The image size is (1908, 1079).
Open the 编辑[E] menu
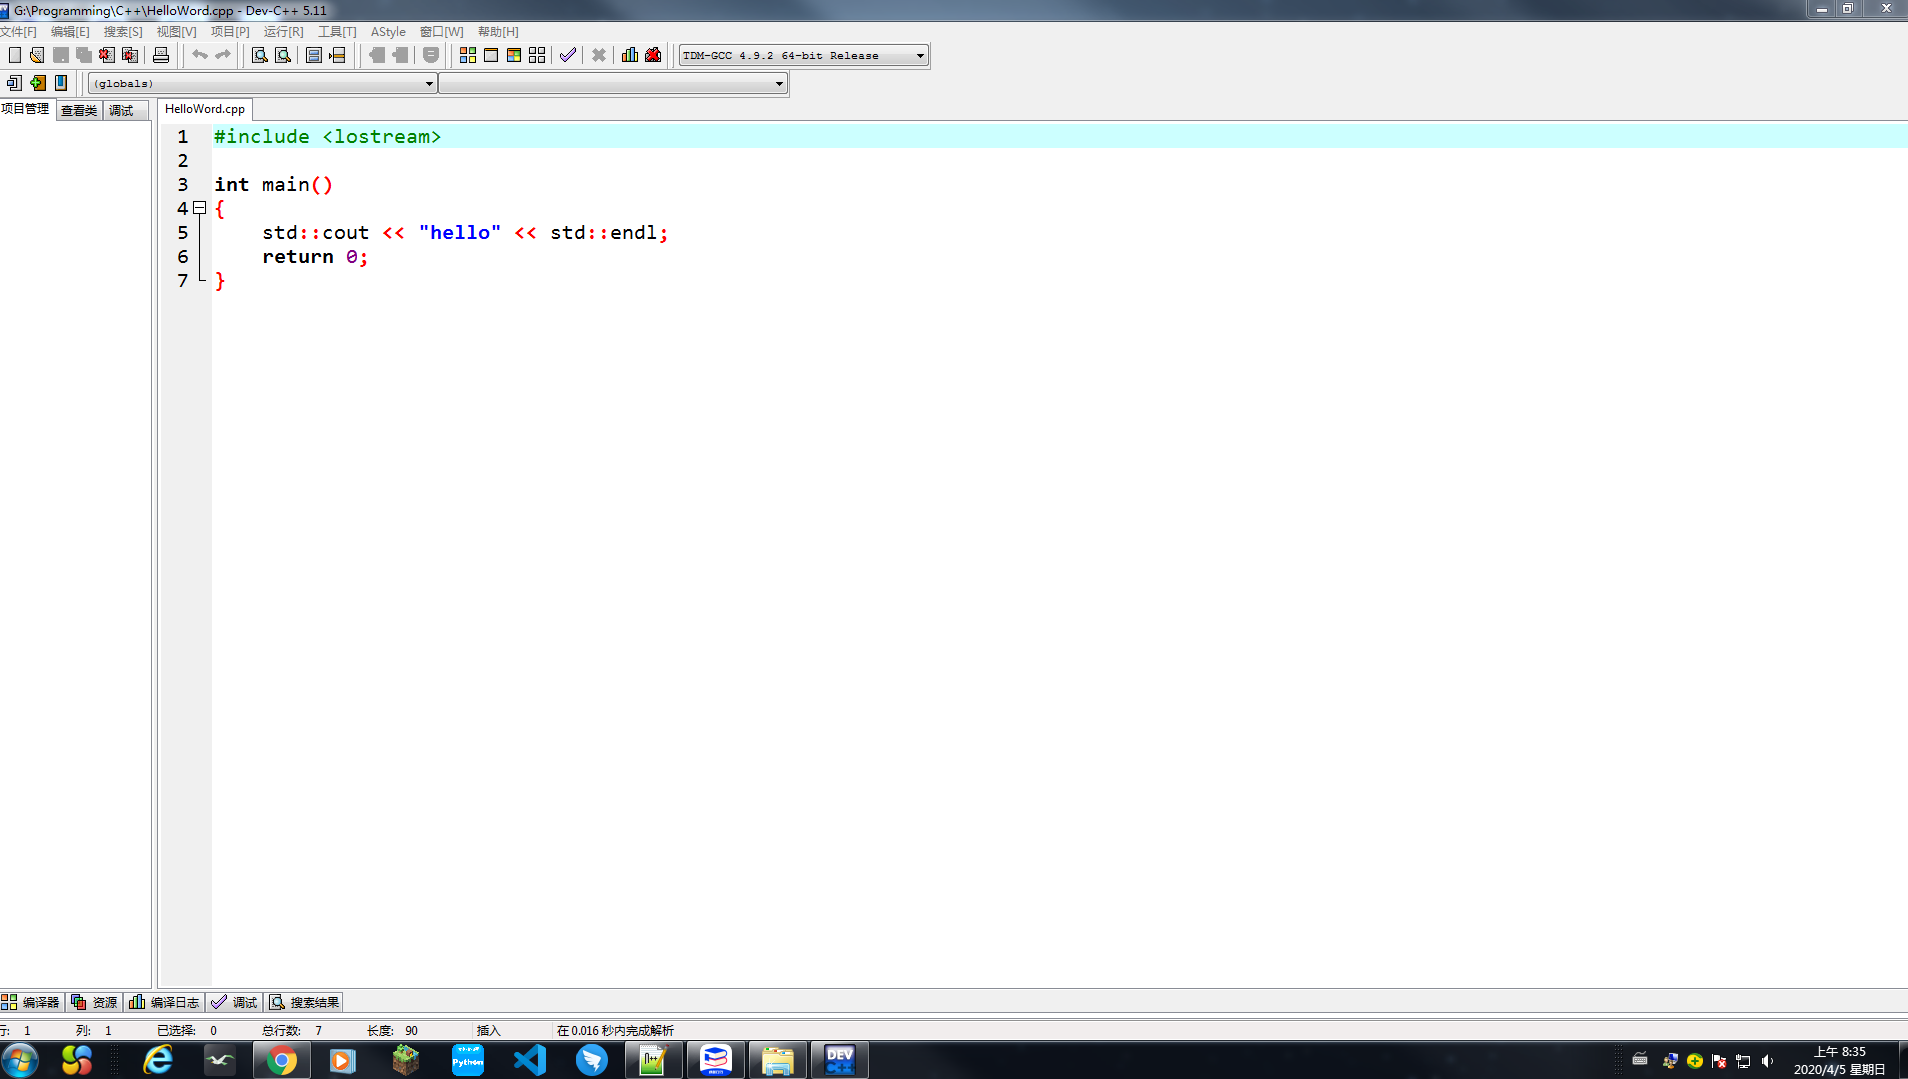point(70,32)
